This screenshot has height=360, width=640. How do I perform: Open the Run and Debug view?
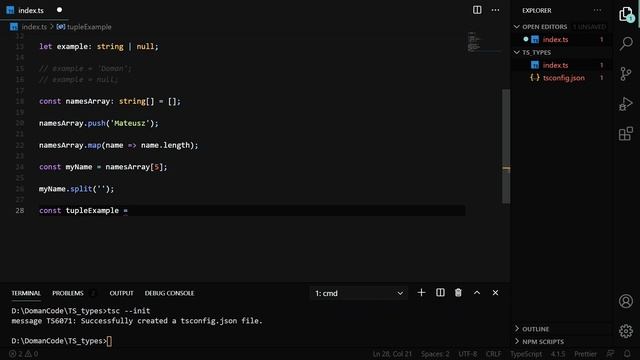click(x=626, y=104)
